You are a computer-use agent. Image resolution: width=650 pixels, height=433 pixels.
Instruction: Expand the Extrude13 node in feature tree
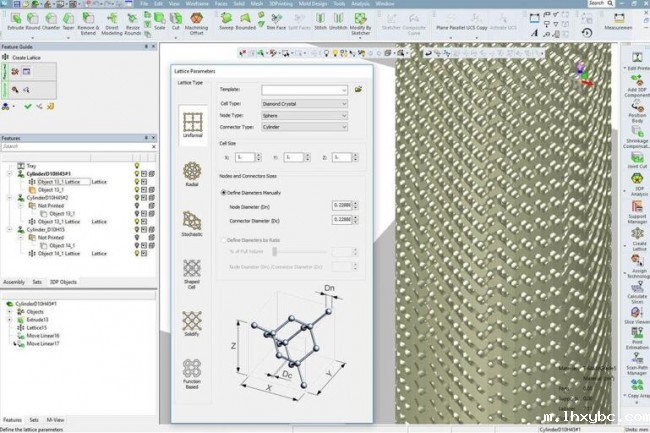click(x=10, y=319)
